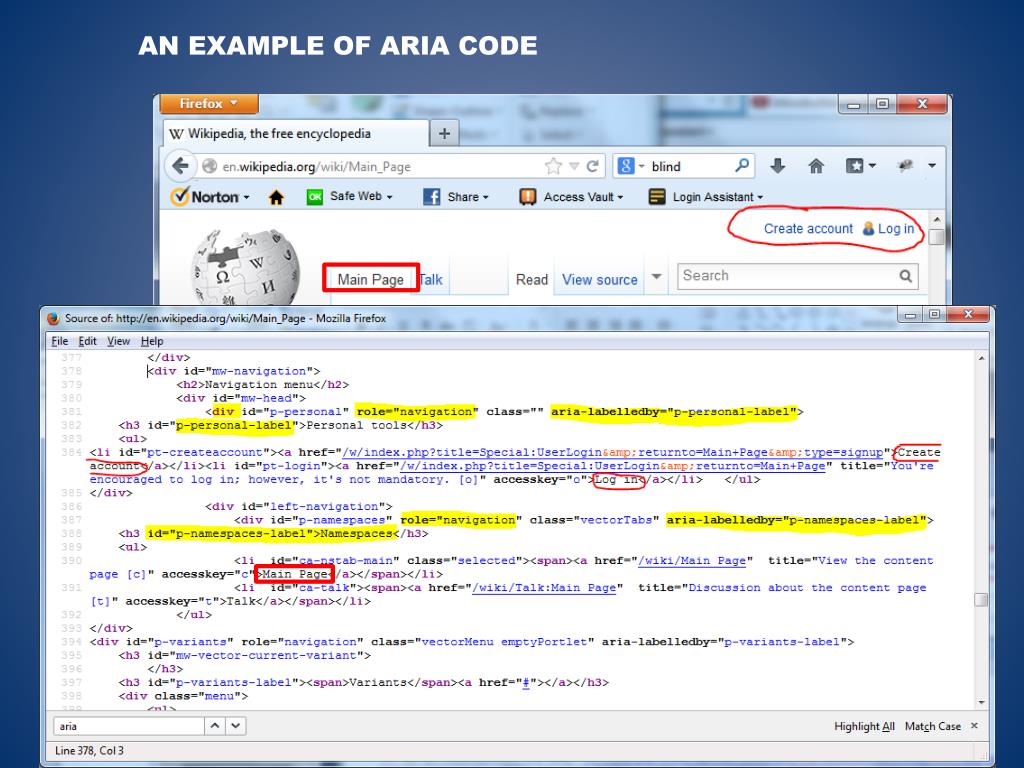Toggle Match Case in find bar

[933, 726]
